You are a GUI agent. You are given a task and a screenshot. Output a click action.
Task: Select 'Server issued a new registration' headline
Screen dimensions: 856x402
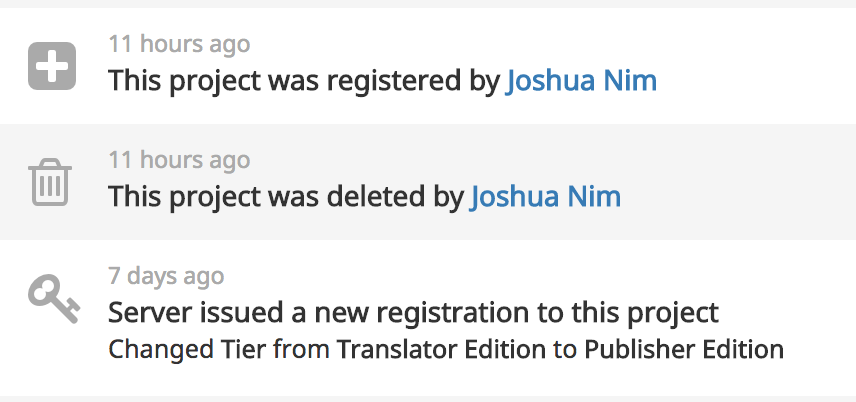point(413,312)
